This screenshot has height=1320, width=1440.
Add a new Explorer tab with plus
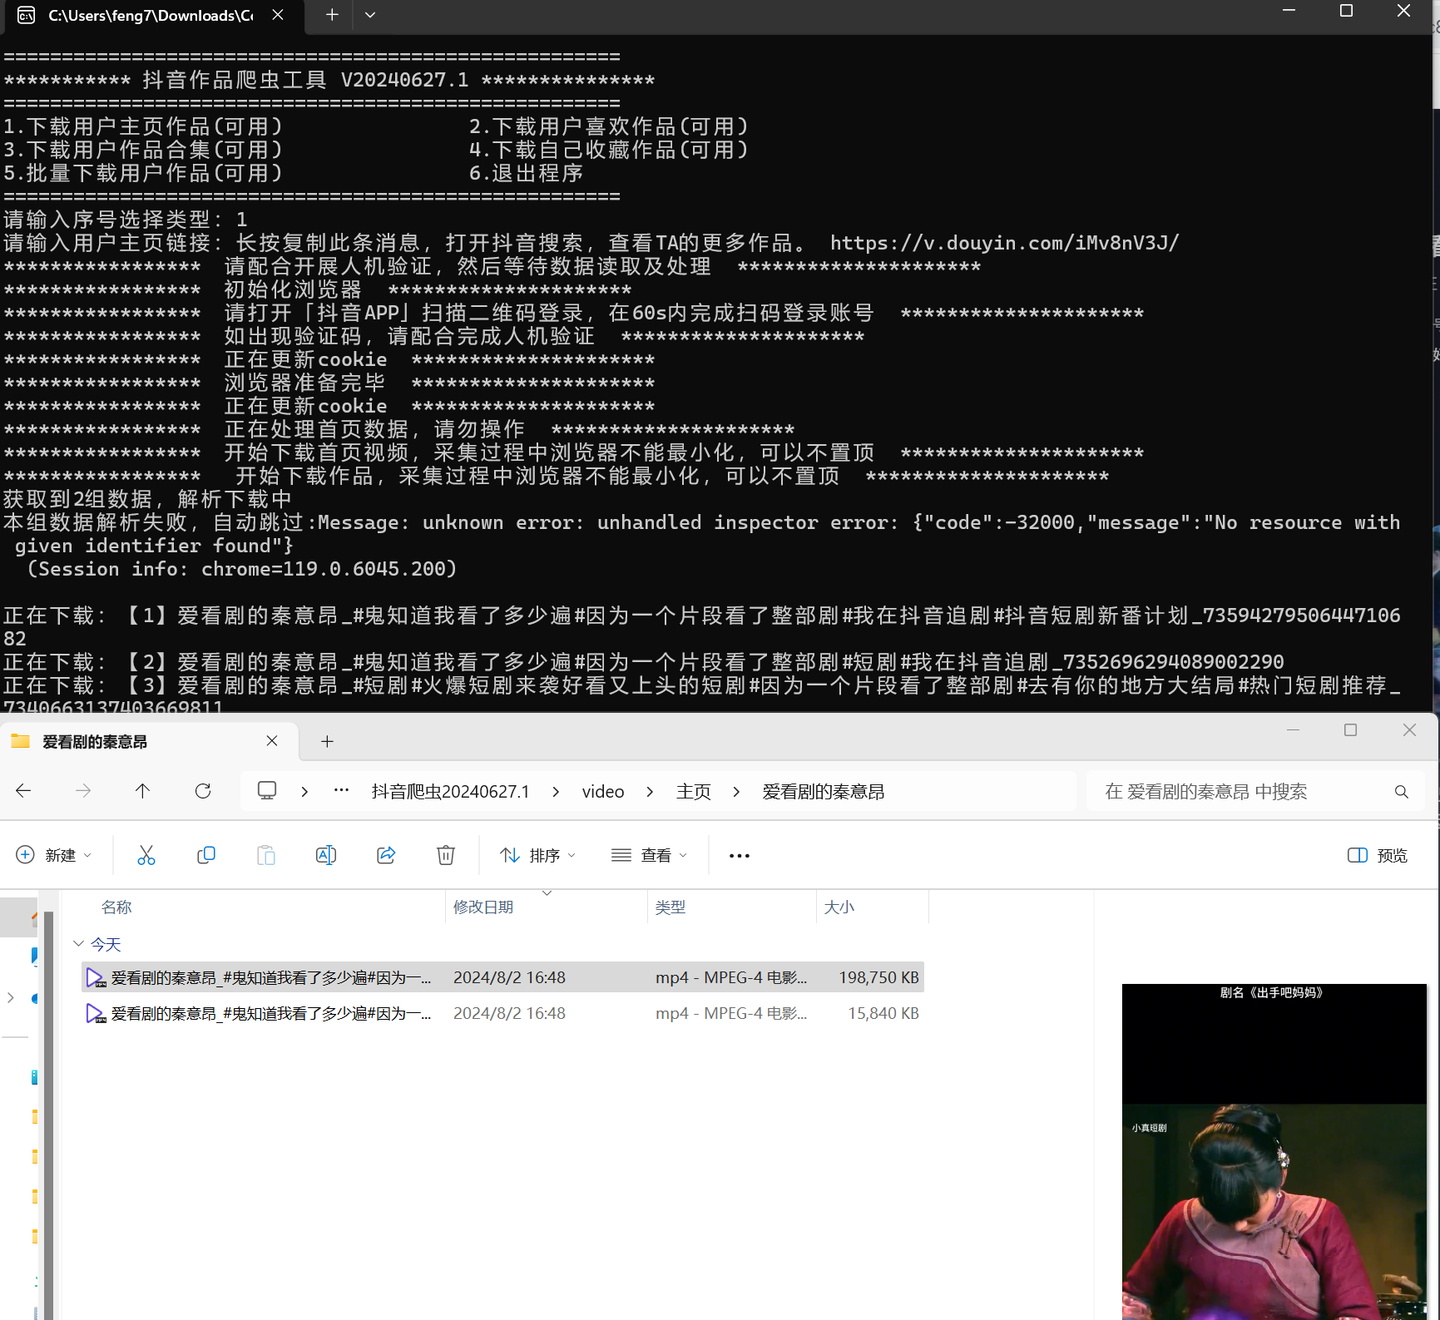(x=327, y=741)
